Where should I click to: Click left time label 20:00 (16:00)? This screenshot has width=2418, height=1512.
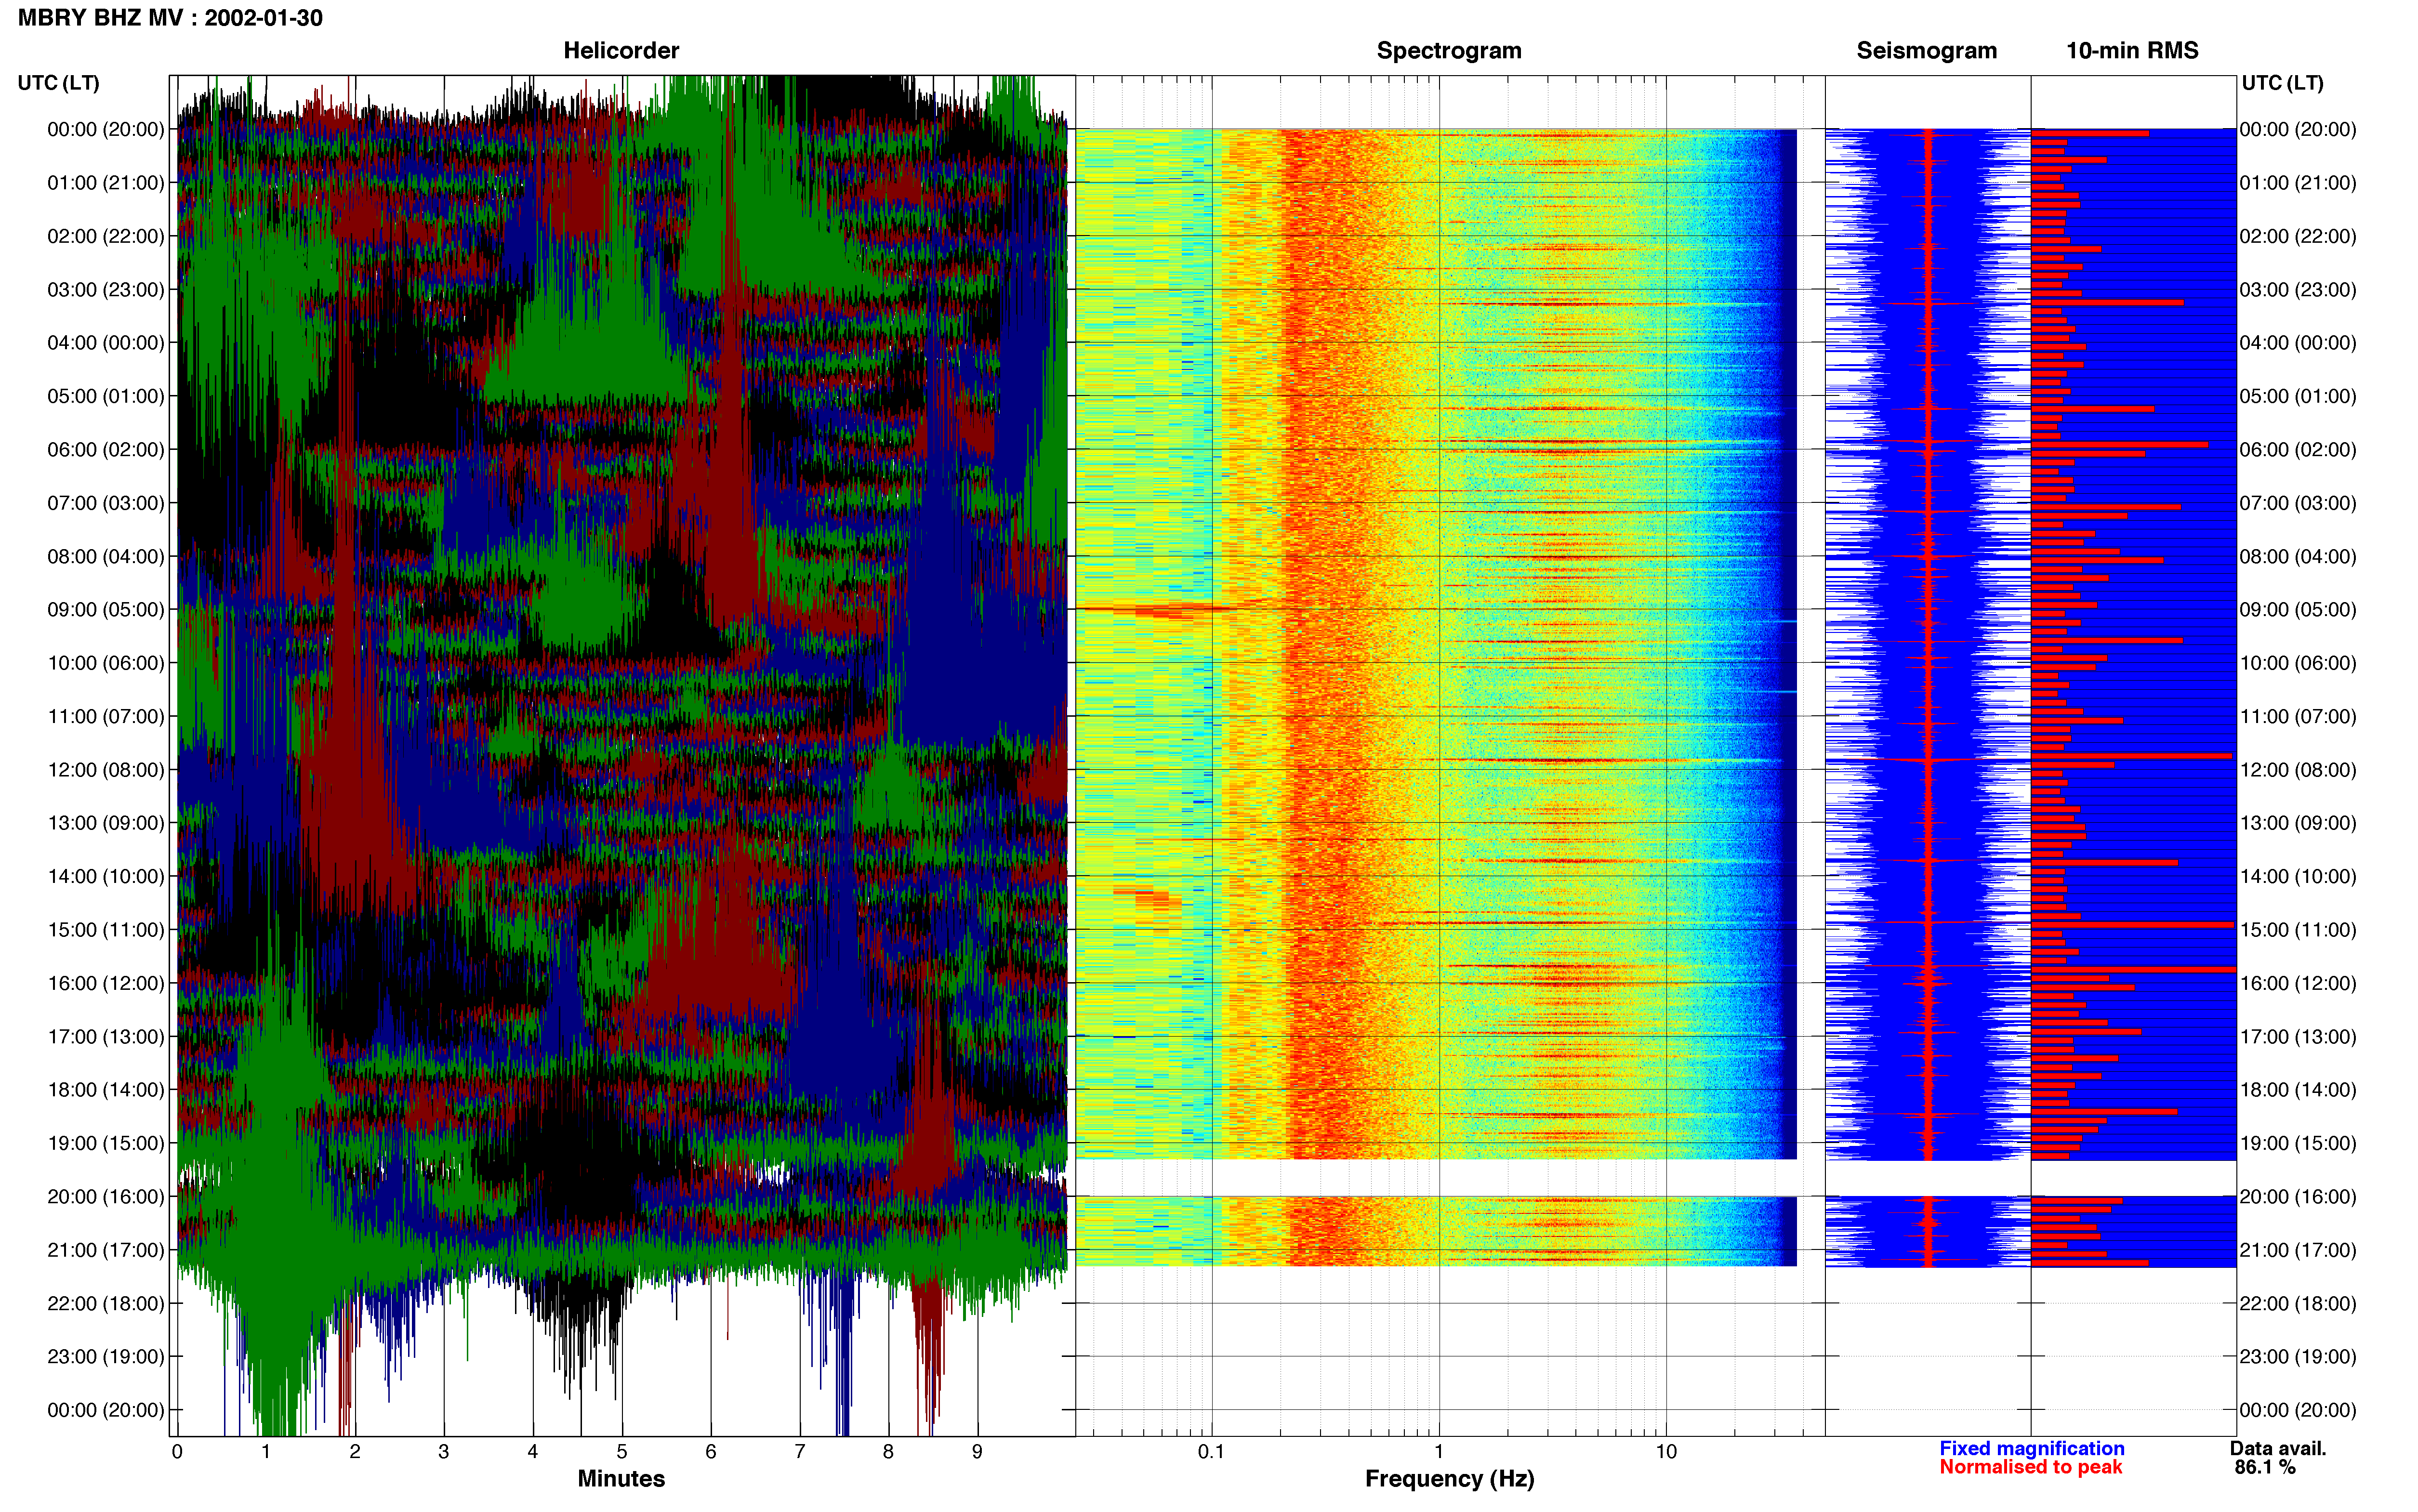pos(106,1197)
